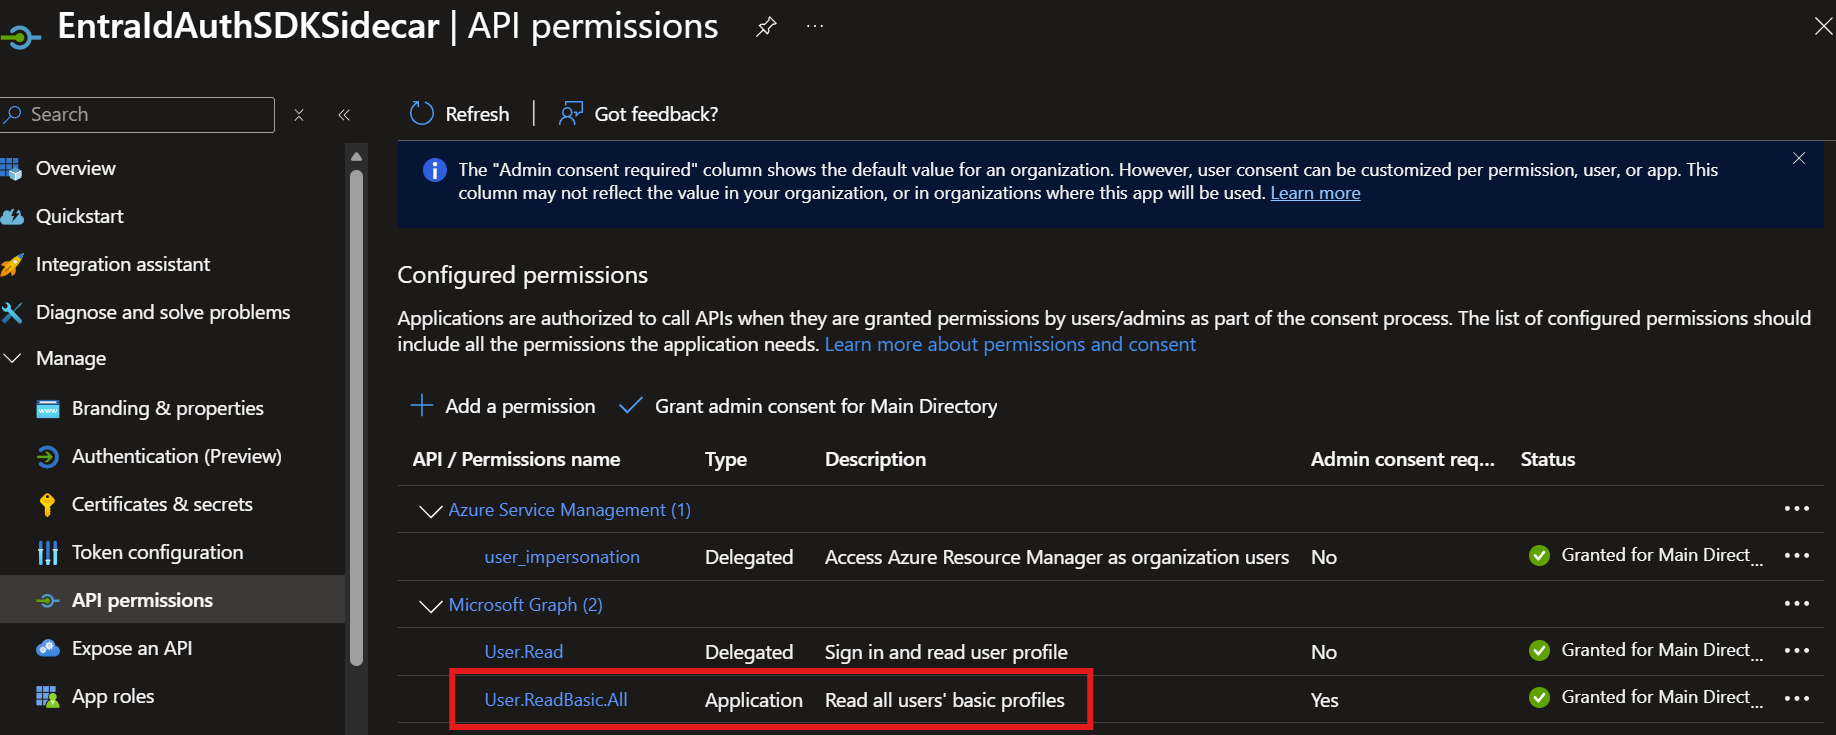Dismiss the admin consent info banner
The width and height of the screenshot is (1836, 735).
[x=1799, y=158]
